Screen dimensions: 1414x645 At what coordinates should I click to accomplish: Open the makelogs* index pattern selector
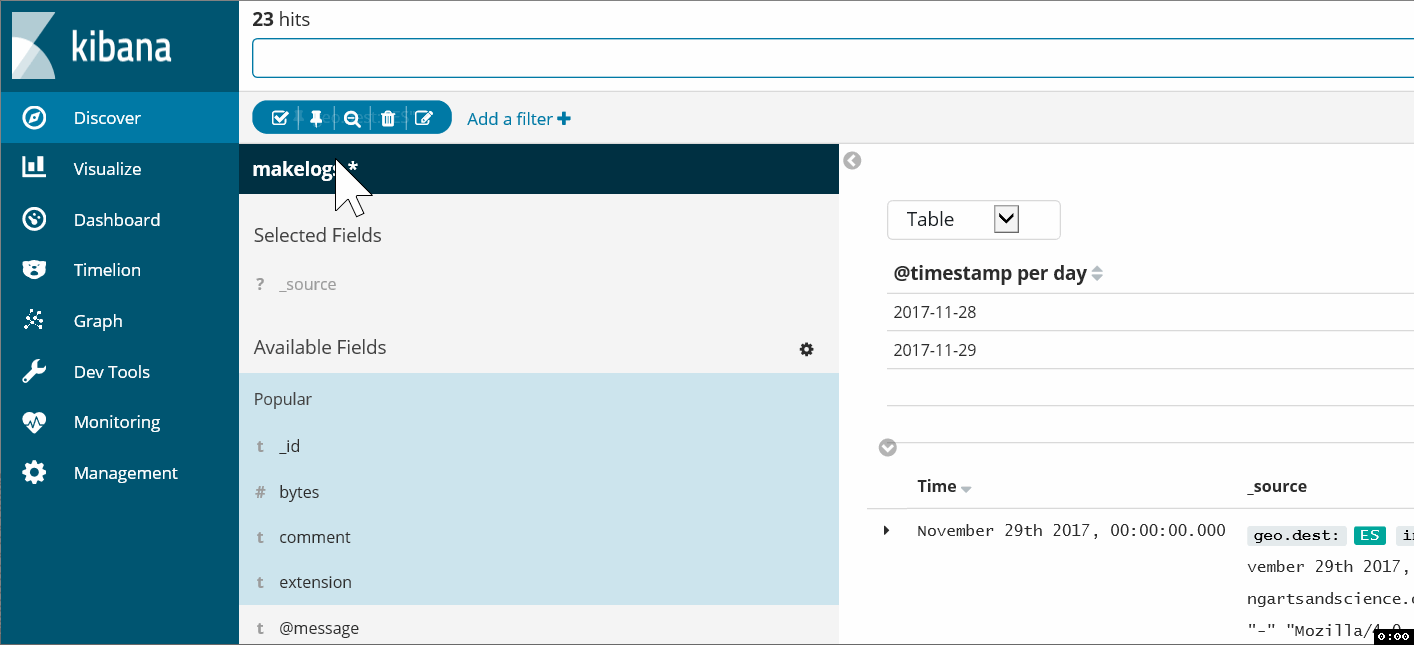(x=538, y=169)
